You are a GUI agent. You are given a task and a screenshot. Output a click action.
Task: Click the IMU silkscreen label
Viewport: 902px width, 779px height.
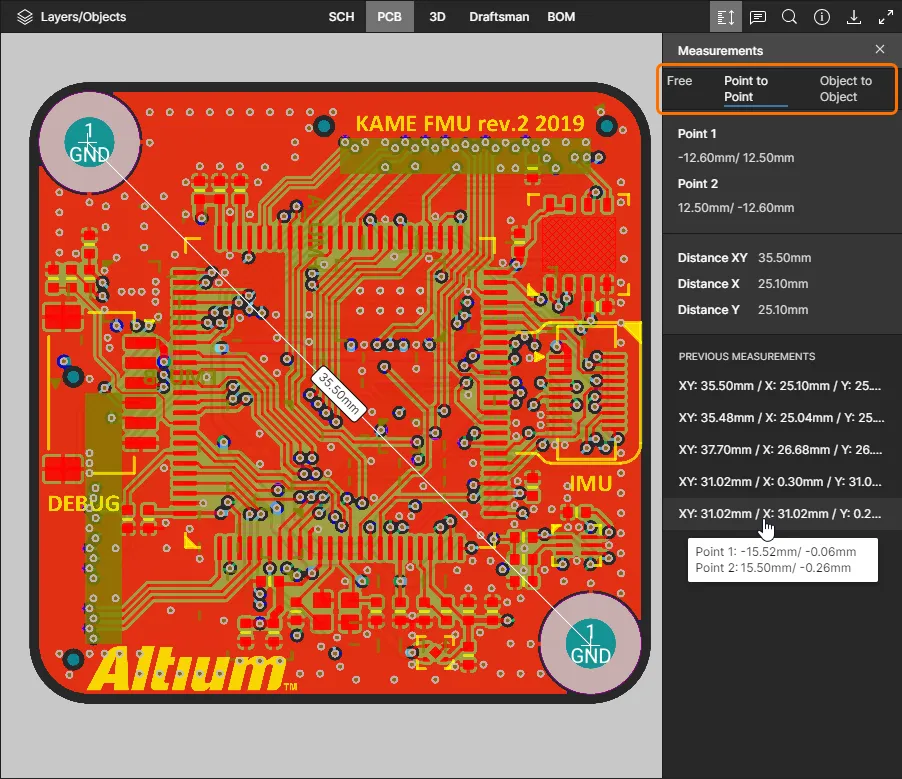pyautogui.click(x=590, y=484)
